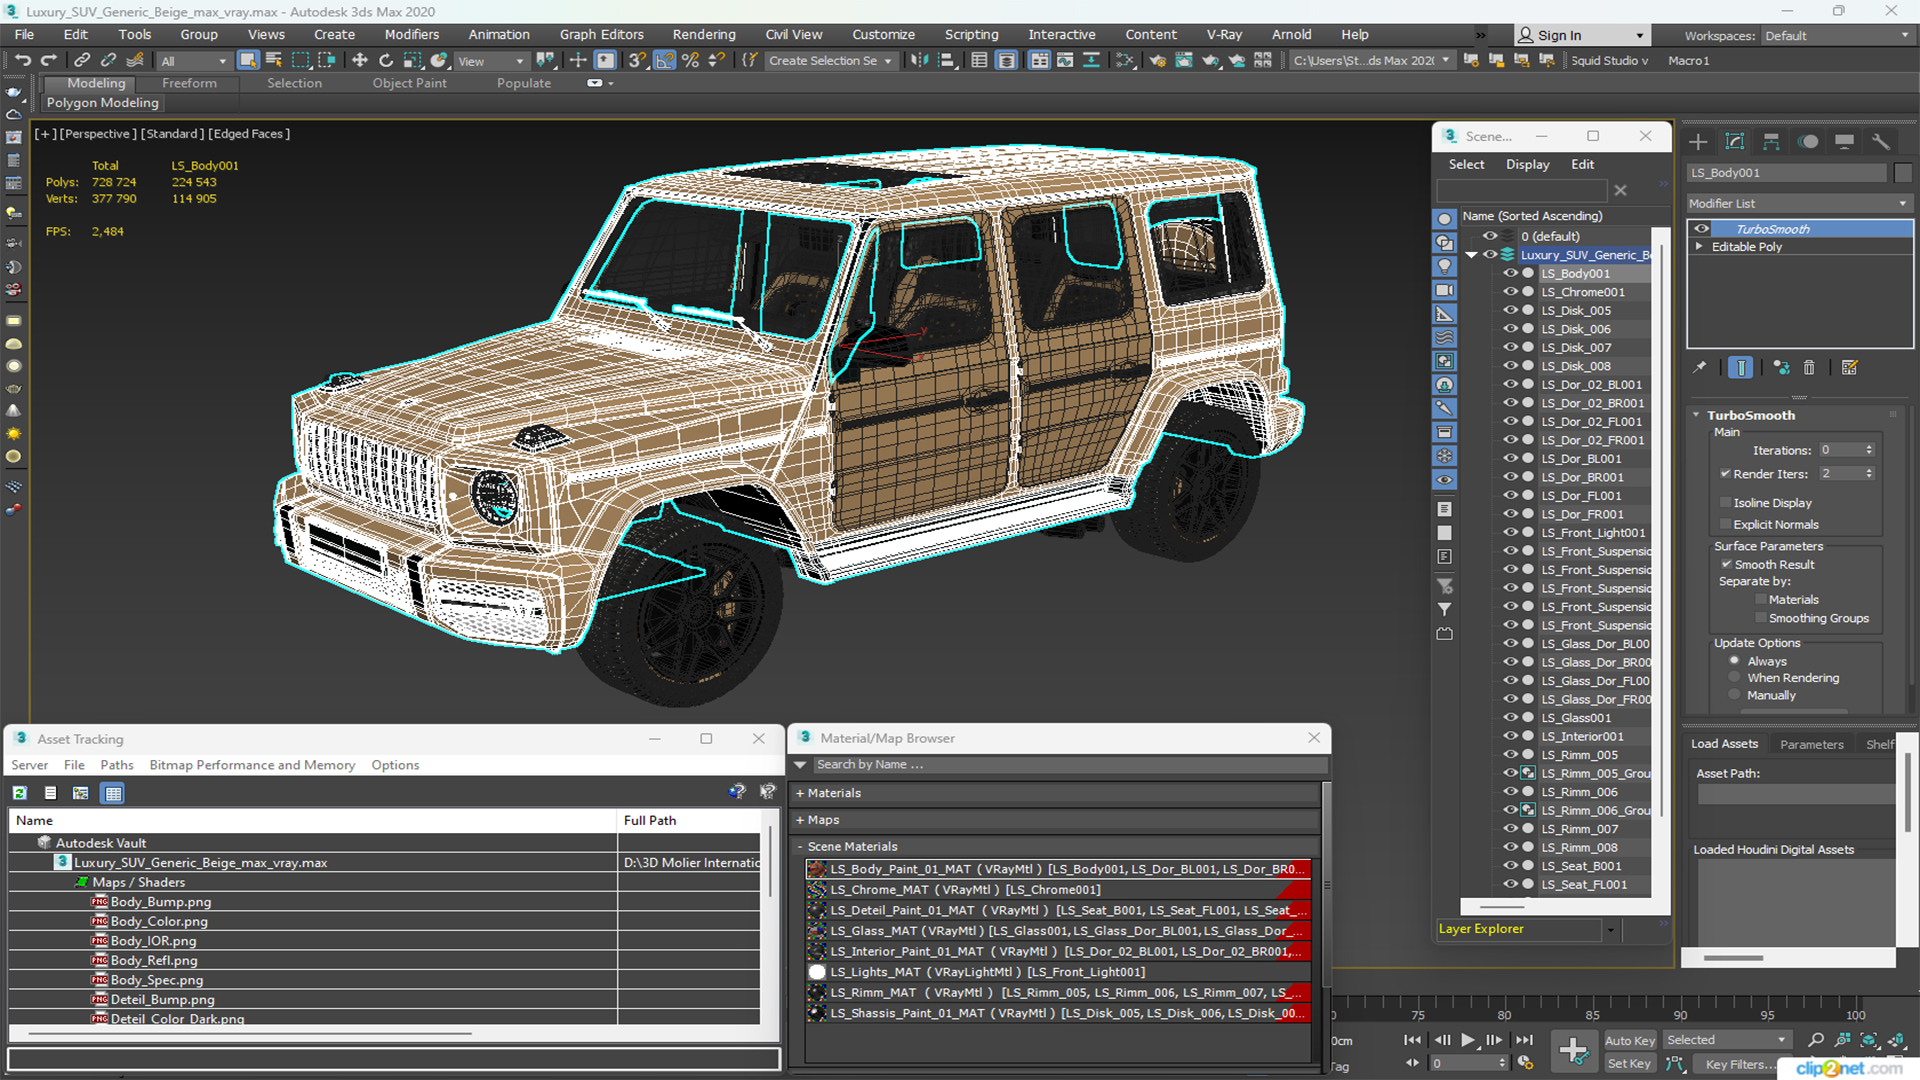Screen dimensions: 1920x1080
Task: Open the Utilities wrench panel
Action: [1881, 142]
